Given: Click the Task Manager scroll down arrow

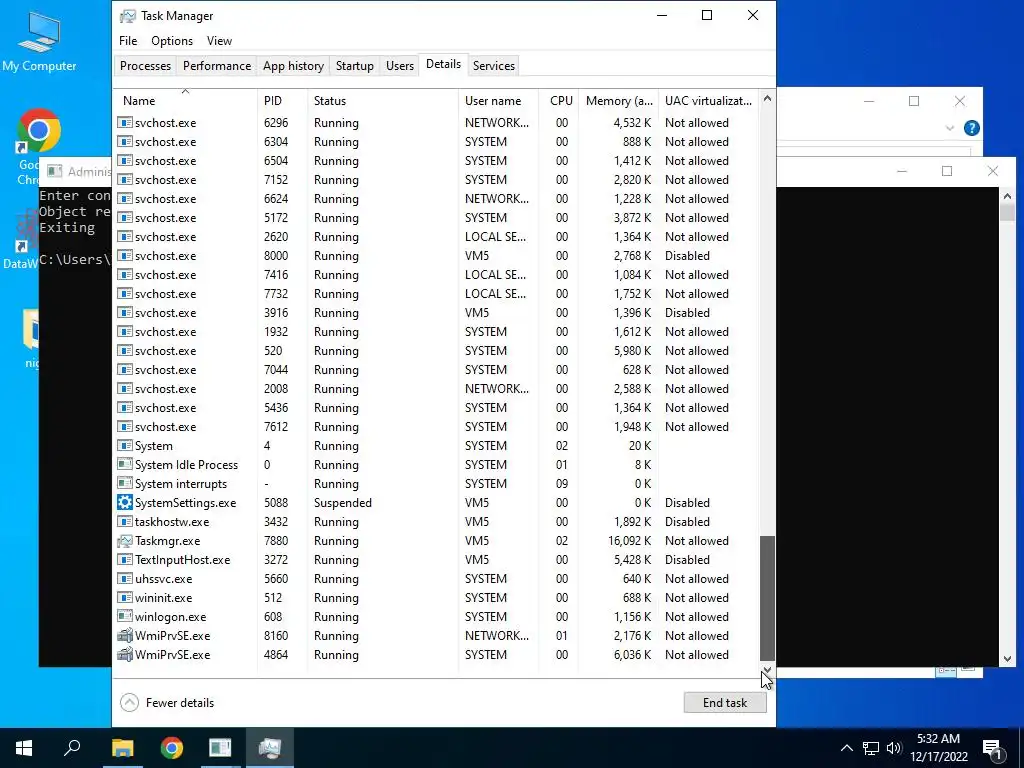Looking at the screenshot, I should [767, 669].
